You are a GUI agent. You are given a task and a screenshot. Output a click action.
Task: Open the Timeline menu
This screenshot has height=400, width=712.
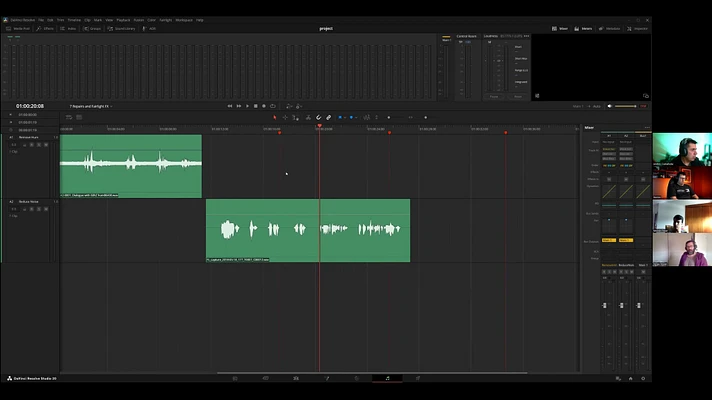[x=74, y=20]
